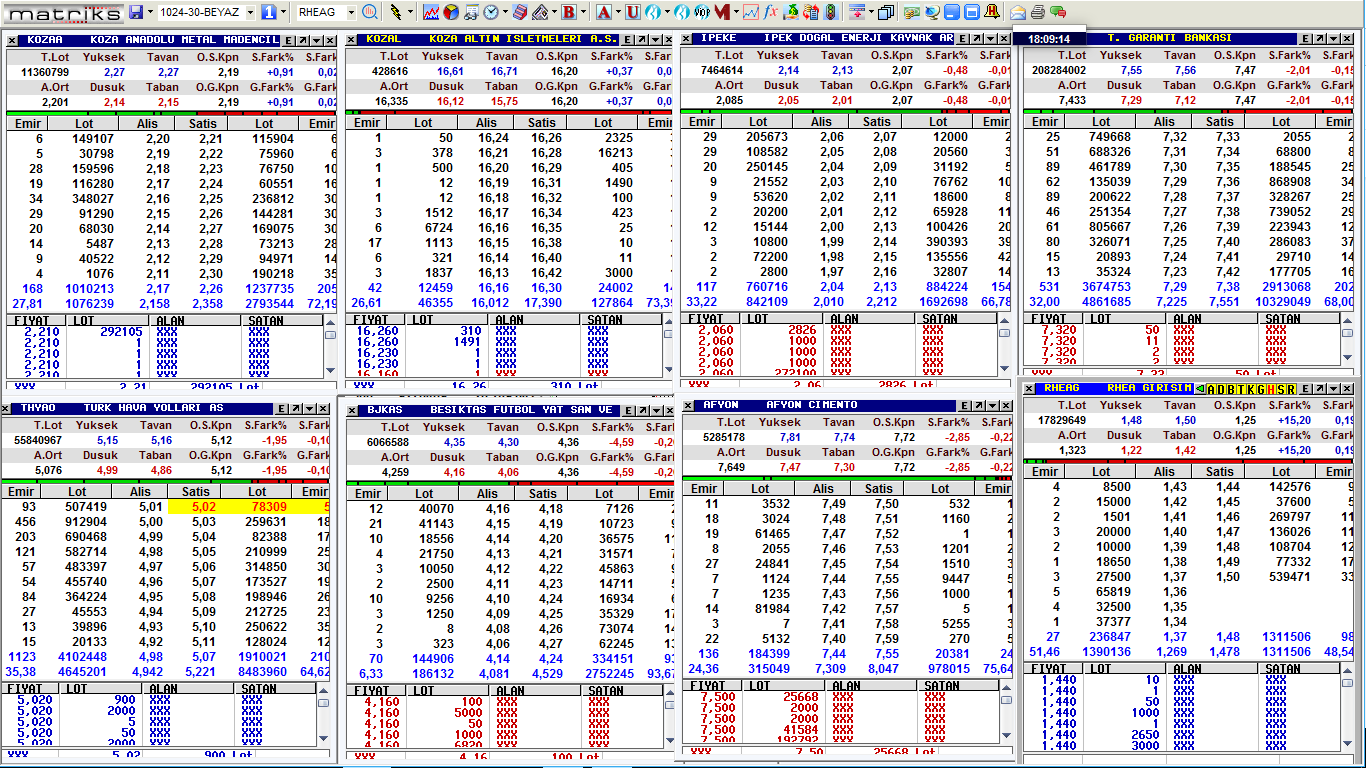
Task: Open the envelope messages icon
Action: pyautogui.click(x=1018, y=13)
